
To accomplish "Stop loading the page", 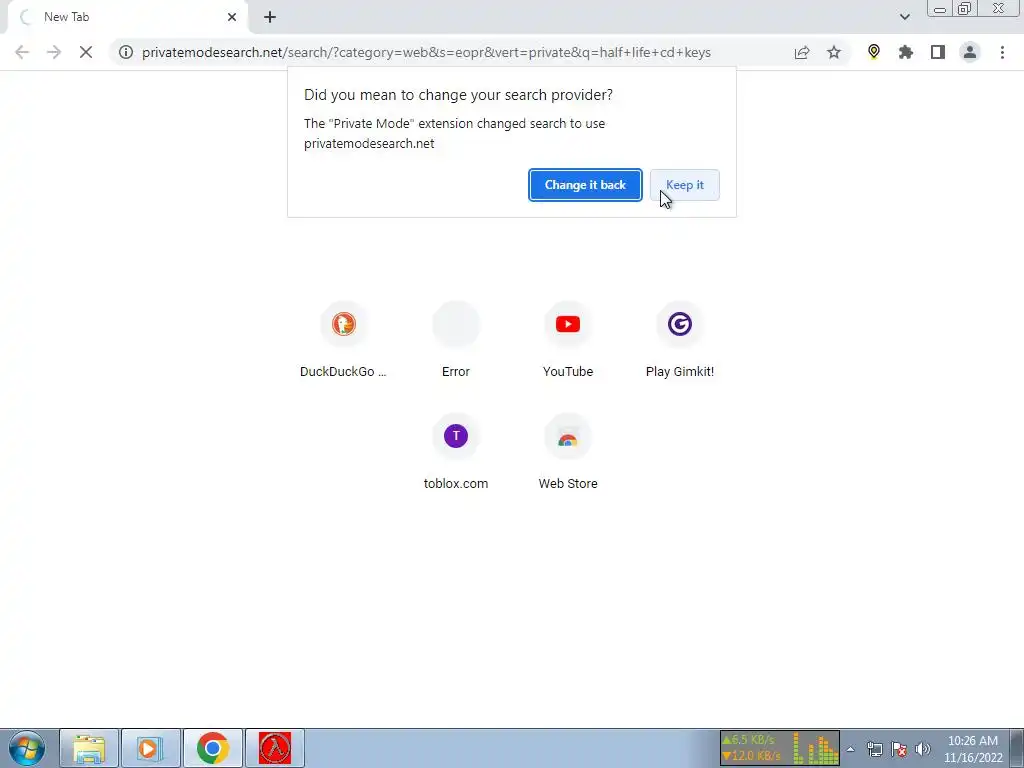I will [x=86, y=52].
